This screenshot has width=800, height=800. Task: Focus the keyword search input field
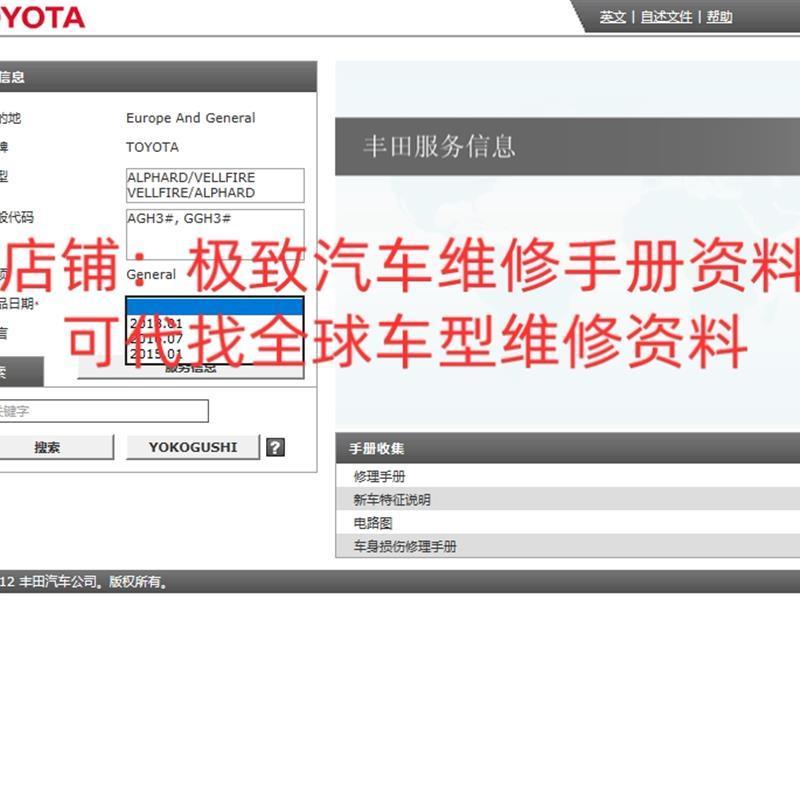pyautogui.click(x=104, y=411)
